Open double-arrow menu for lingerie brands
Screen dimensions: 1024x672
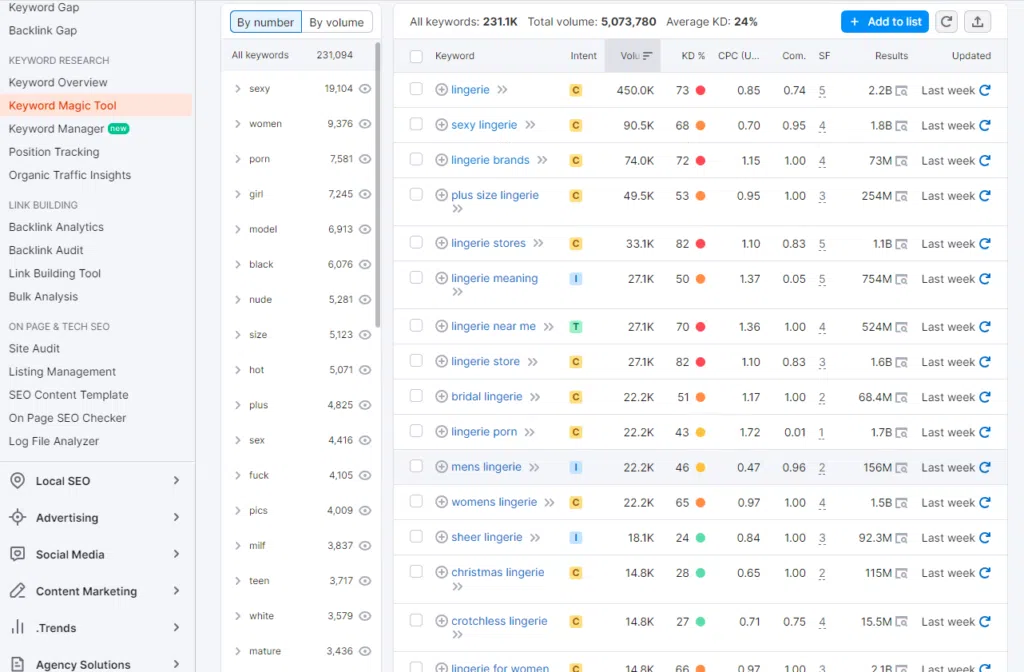[x=542, y=160]
